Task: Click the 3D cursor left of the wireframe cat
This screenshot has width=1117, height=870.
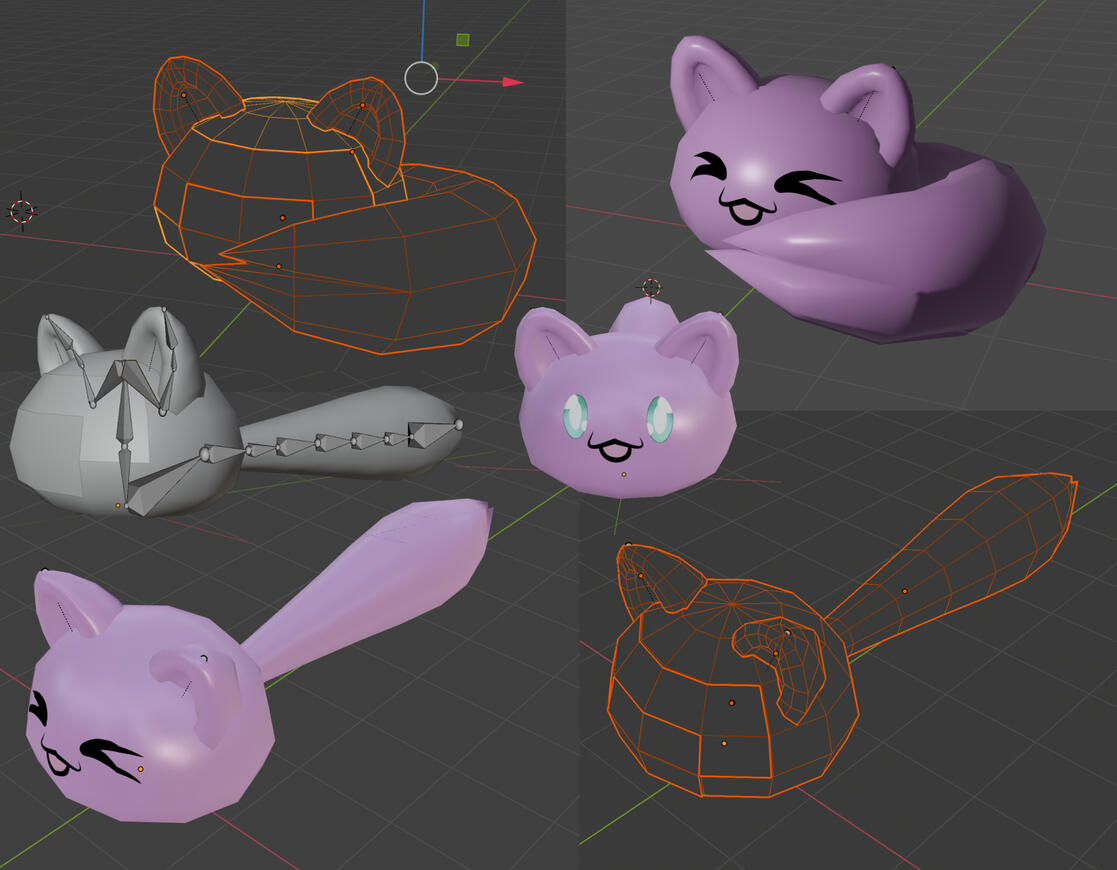Action: pyautogui.click(x=22, y=211)
